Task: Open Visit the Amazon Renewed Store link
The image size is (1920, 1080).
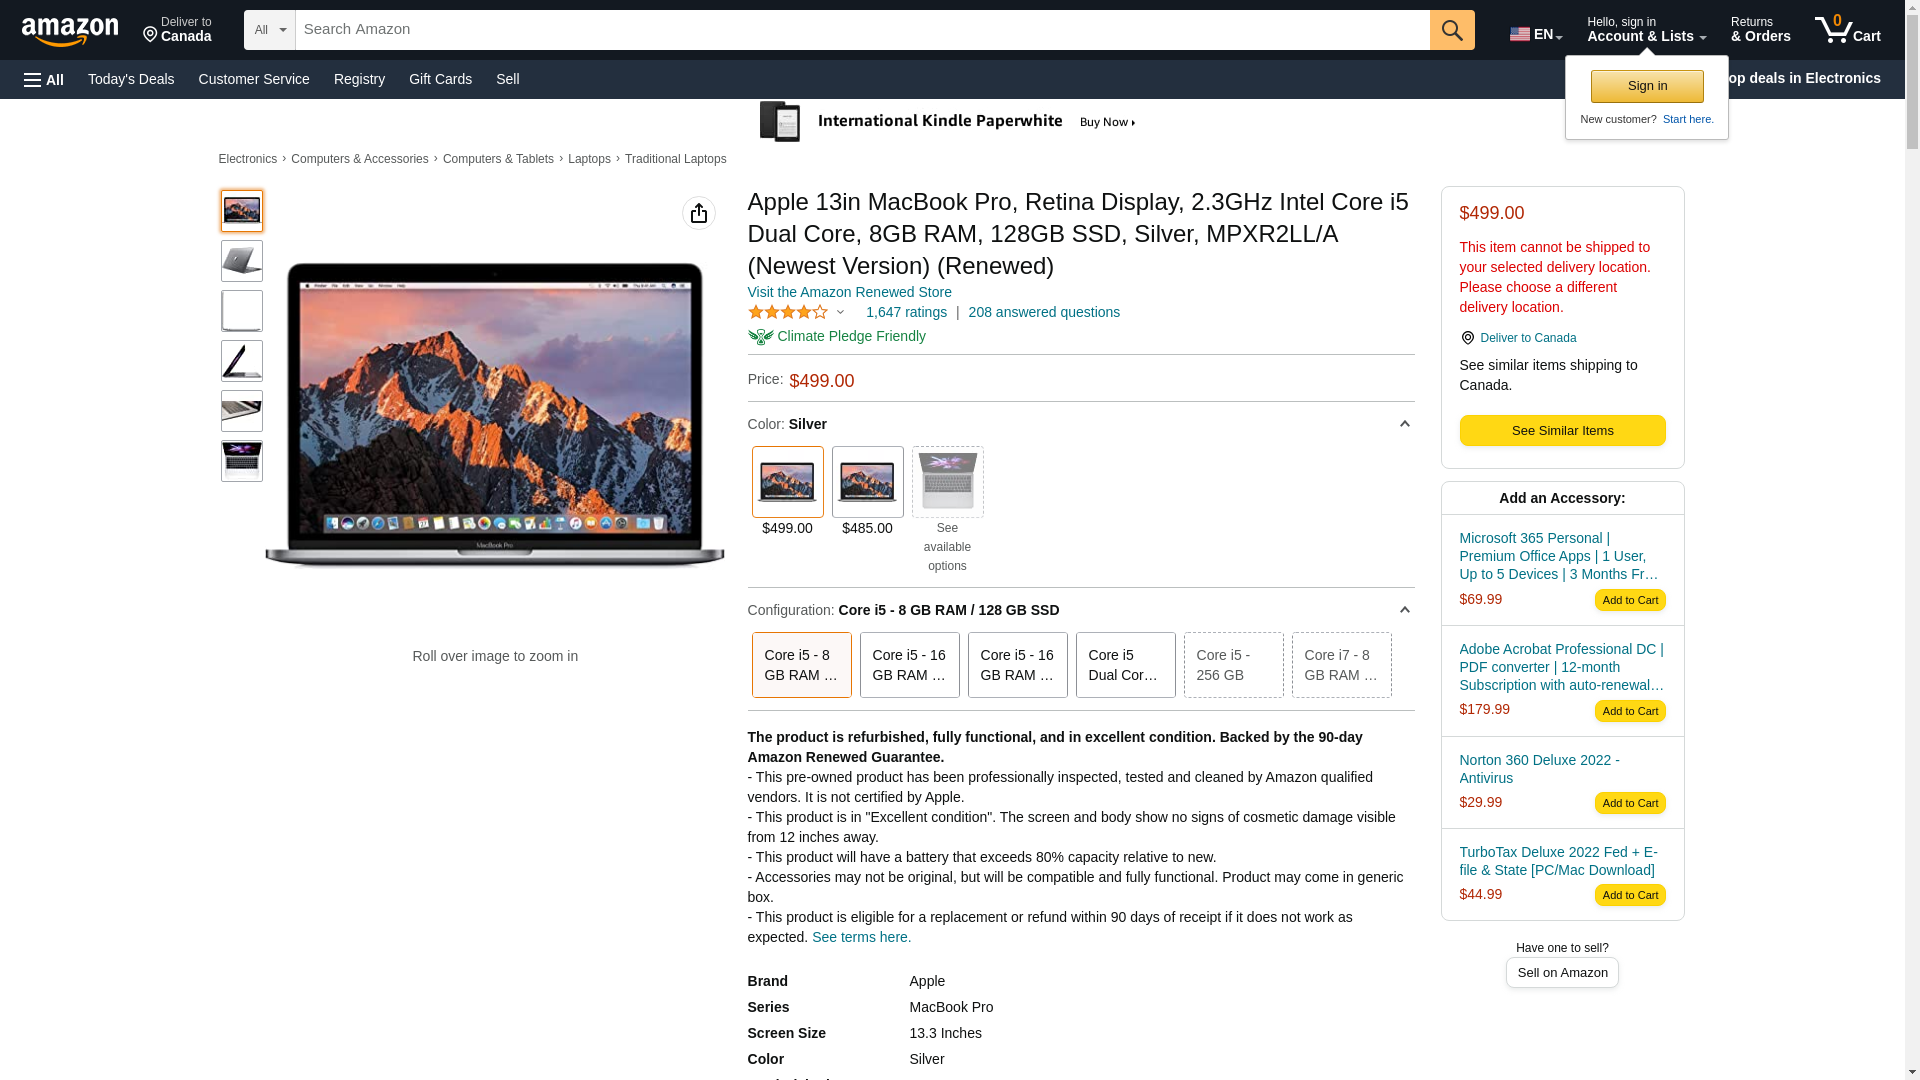Action: point(849,293)
